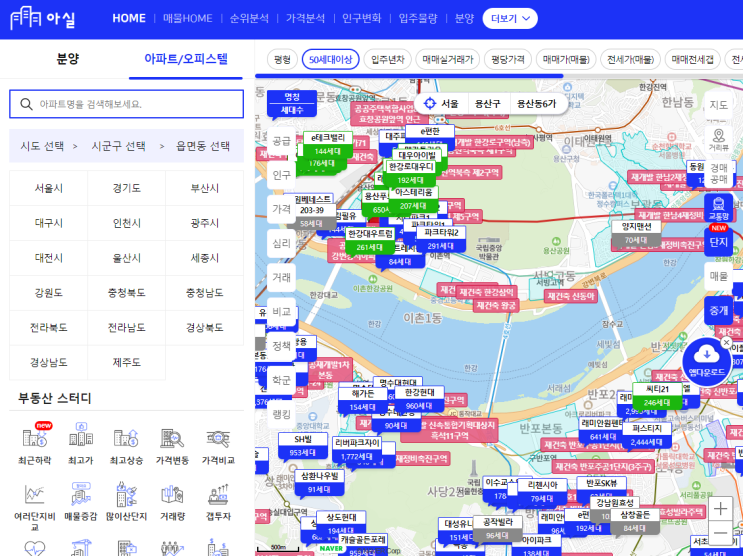
Task: Toggle the 매매전세갭 filter chip
Action: pyautogui.click(x=692, y=59)
